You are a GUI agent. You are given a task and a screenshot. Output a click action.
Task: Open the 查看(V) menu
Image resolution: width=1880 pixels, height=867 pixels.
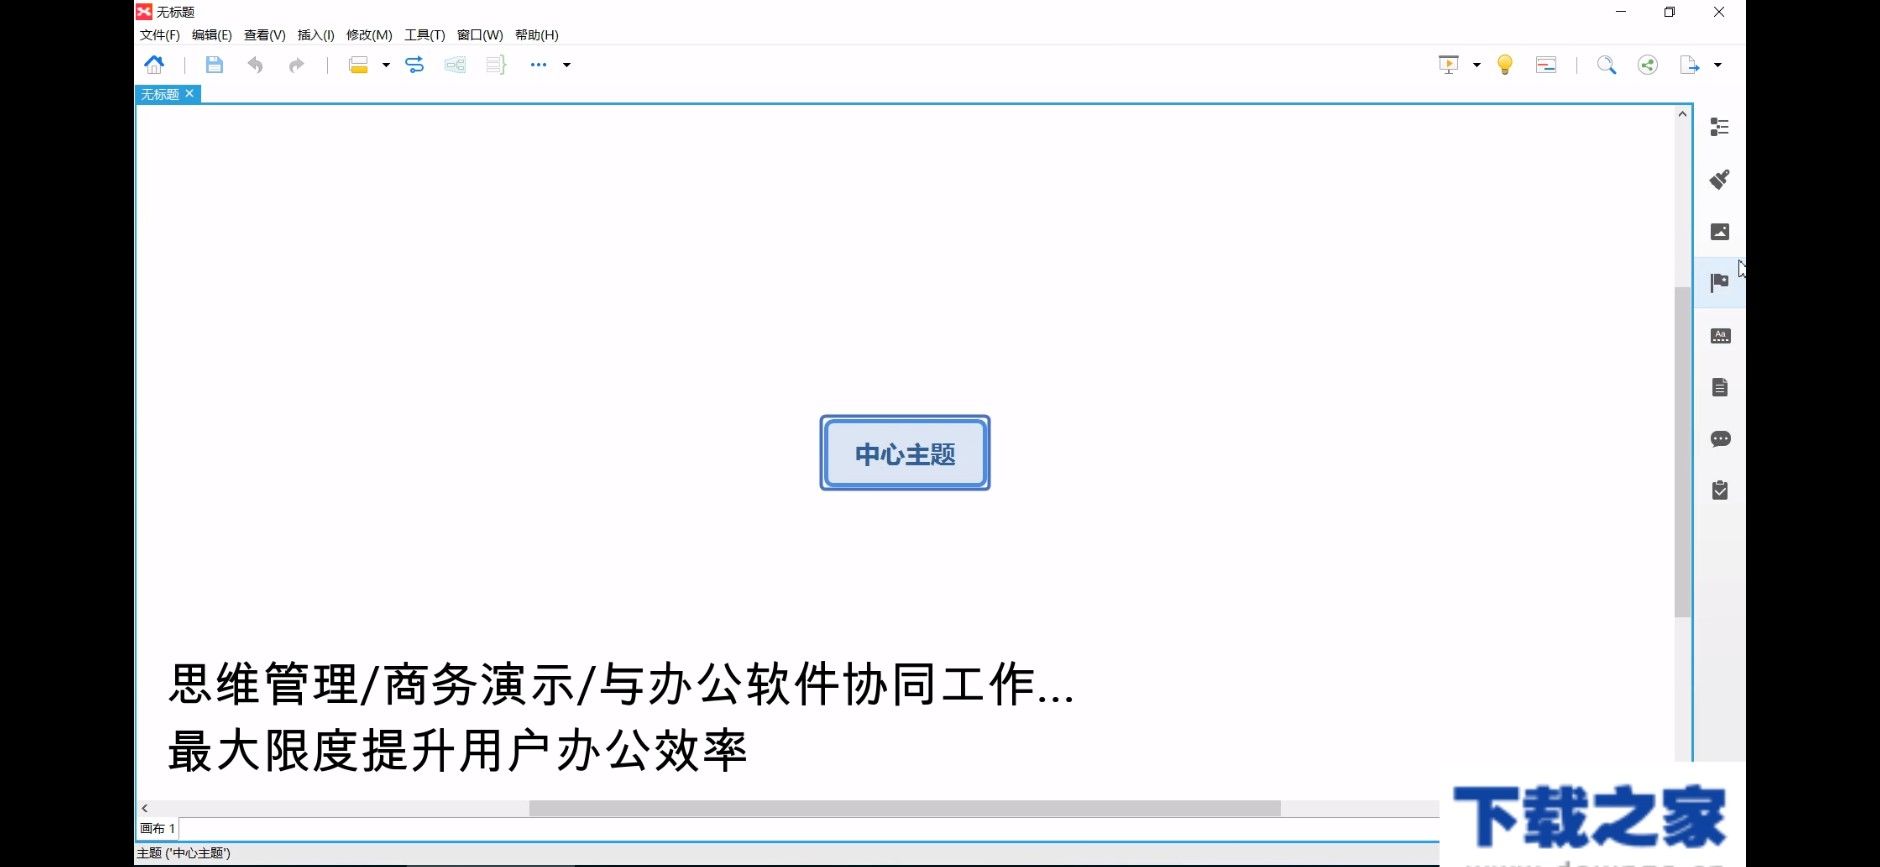[x=265, y=35]
